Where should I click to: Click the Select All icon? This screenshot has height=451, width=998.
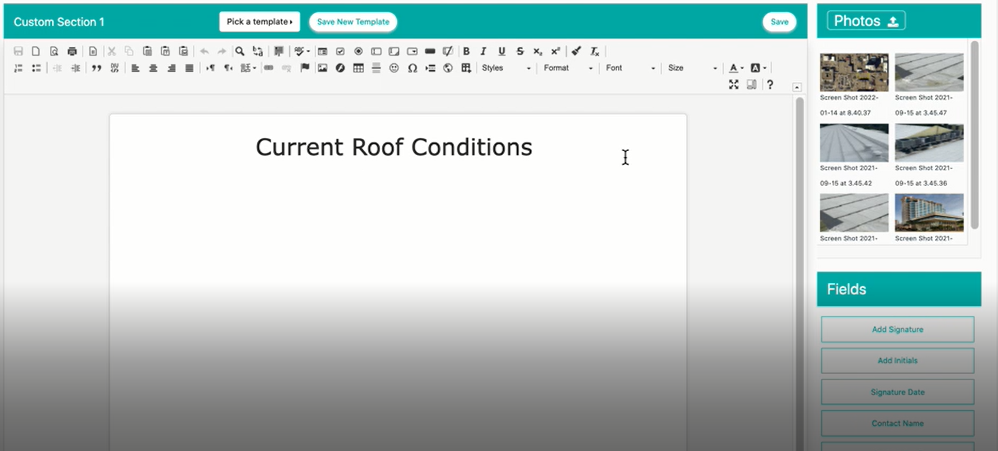[x=279, y=51]
